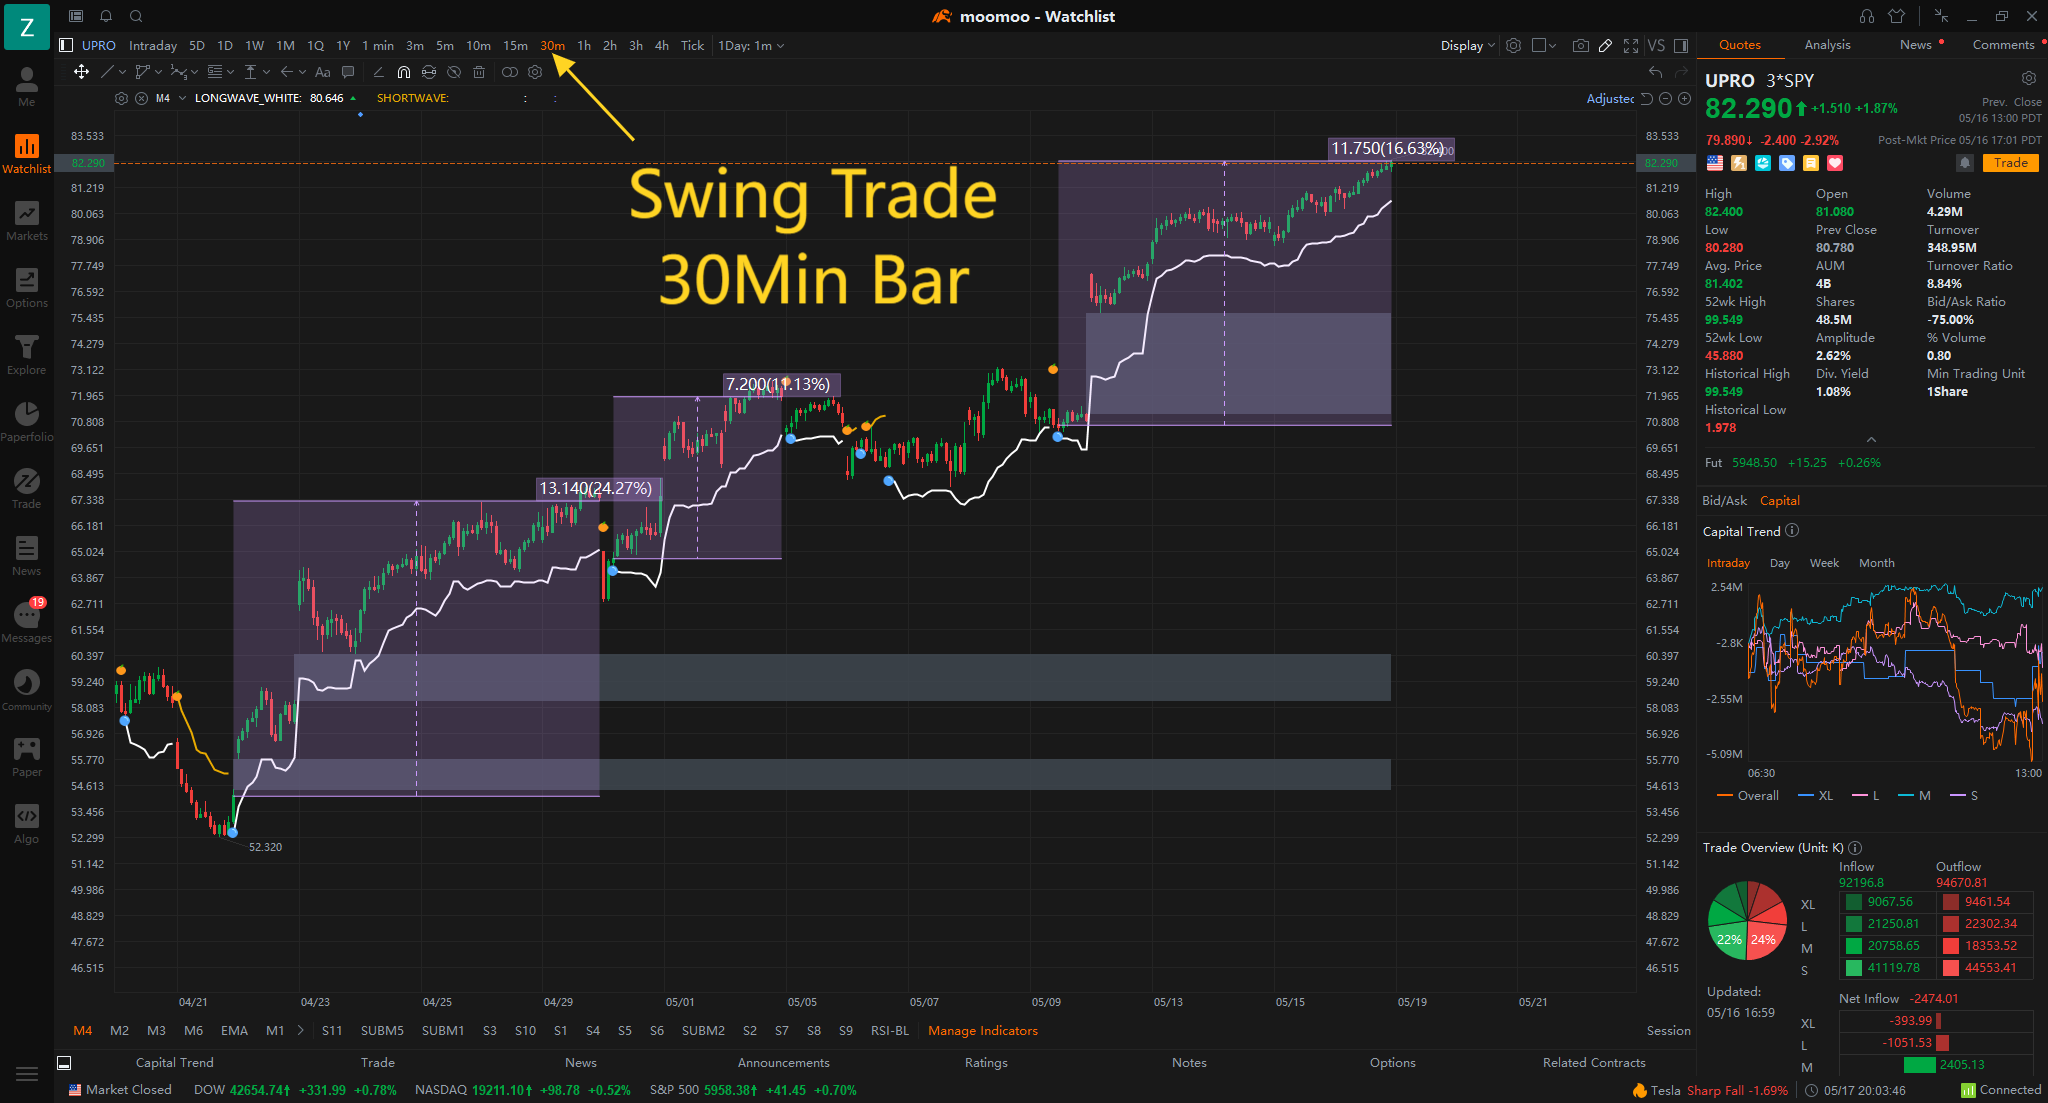Remove the M4 indicator with X icon
This screenshot has width=2048, height=1103.
[141, 98]
